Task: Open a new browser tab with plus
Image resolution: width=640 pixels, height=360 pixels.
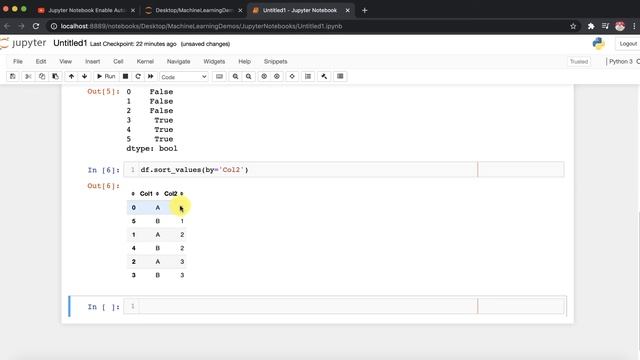Action: coord(364,10)
